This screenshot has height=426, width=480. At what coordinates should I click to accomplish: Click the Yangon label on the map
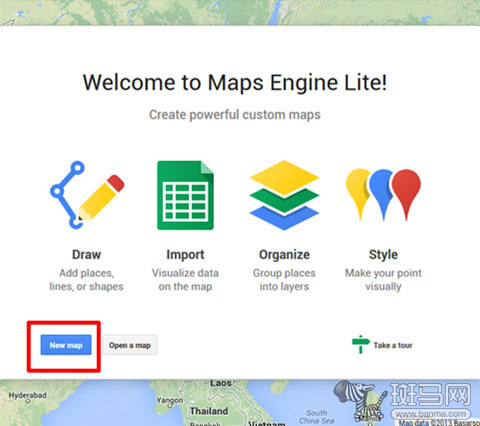point(170,400)
